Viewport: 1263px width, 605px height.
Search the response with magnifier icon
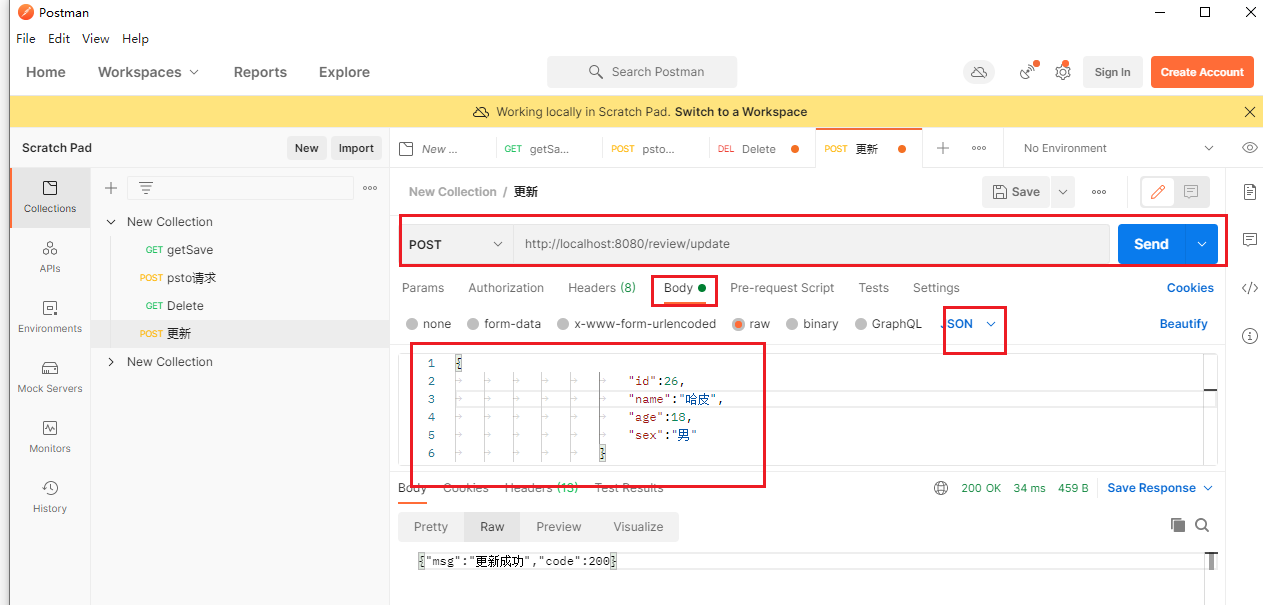[x=1202, y=525]
